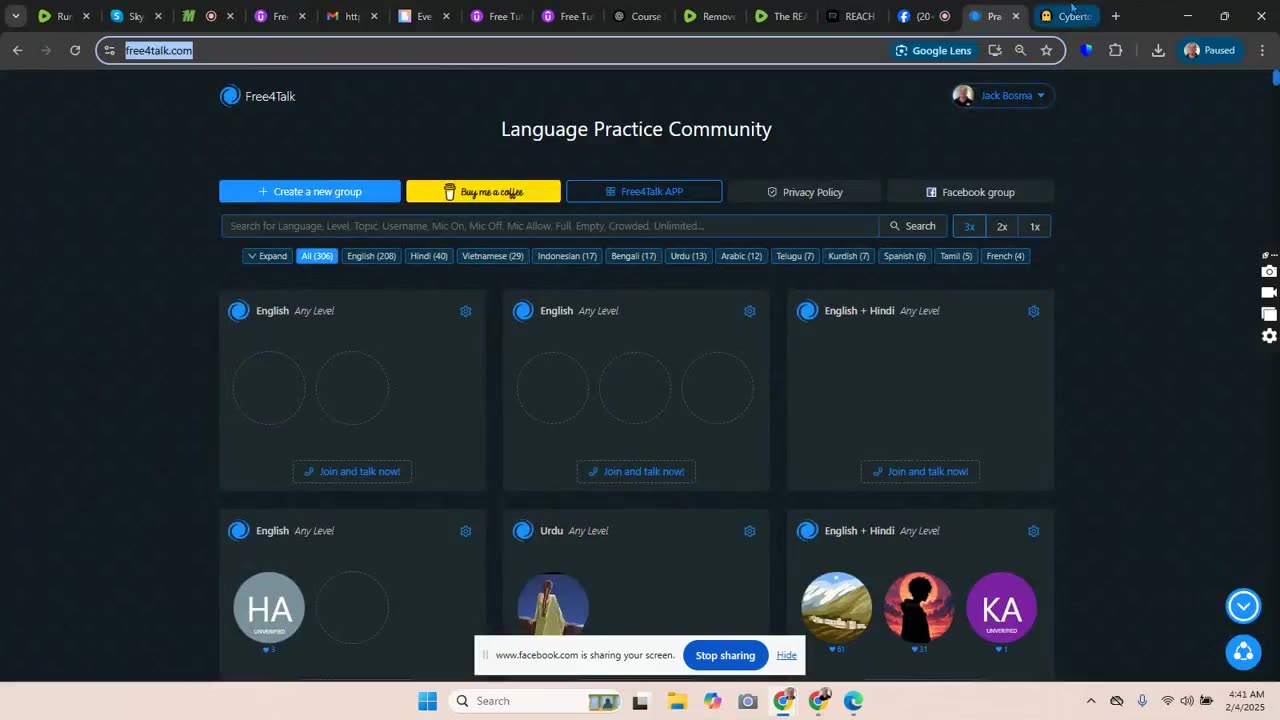This screenshot has height=720, width=1280.
Task: Click the blue community circle icon at bottom right
Action: 1243,652
